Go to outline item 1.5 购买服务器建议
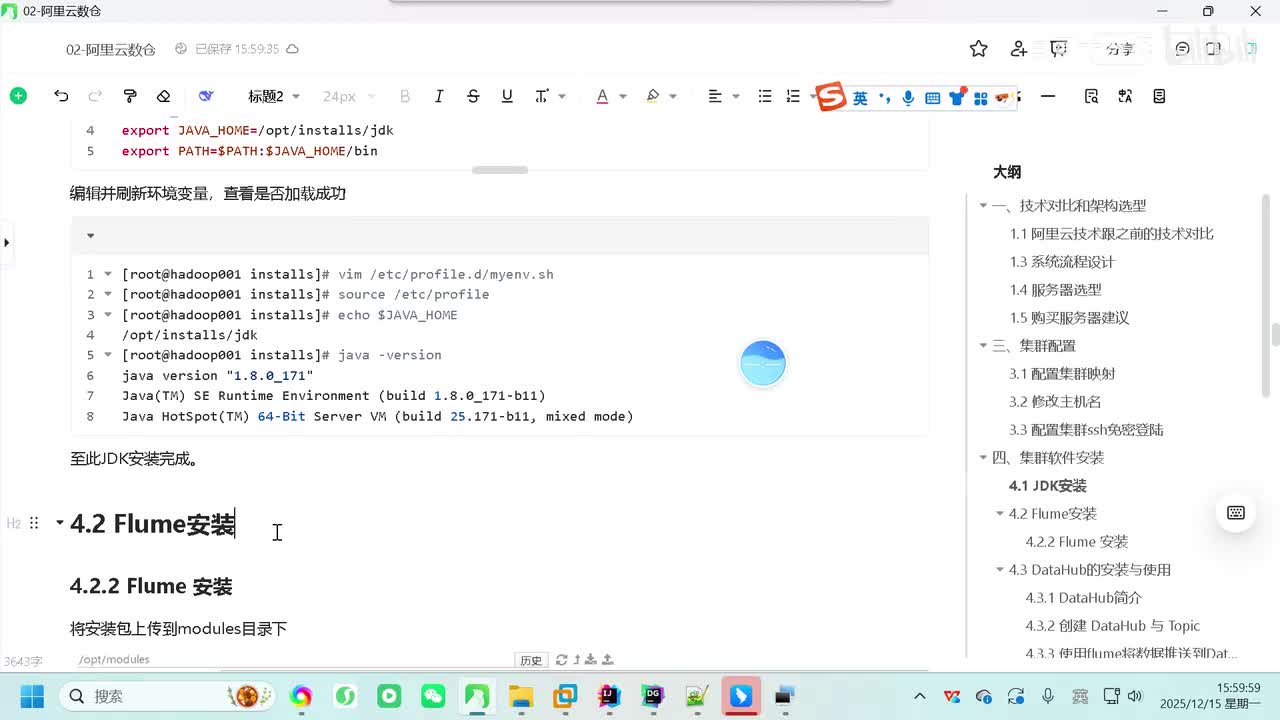 tap(1069, 318)
